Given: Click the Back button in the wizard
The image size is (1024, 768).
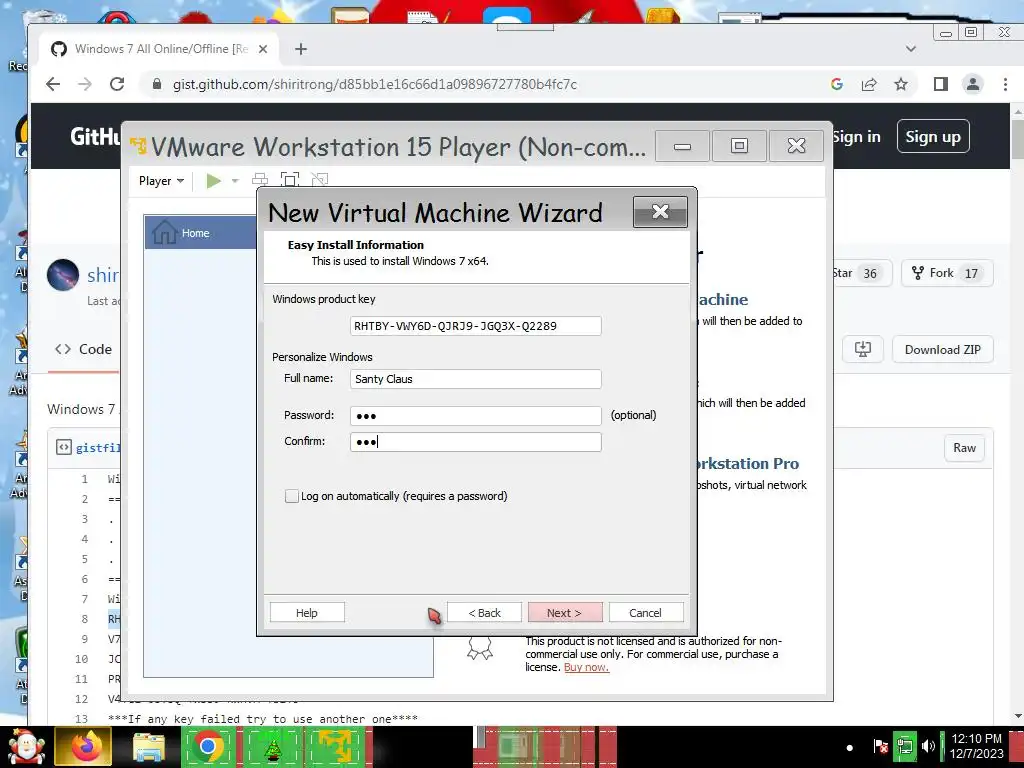Looking at the screenshot, I should tap(485, 613).
